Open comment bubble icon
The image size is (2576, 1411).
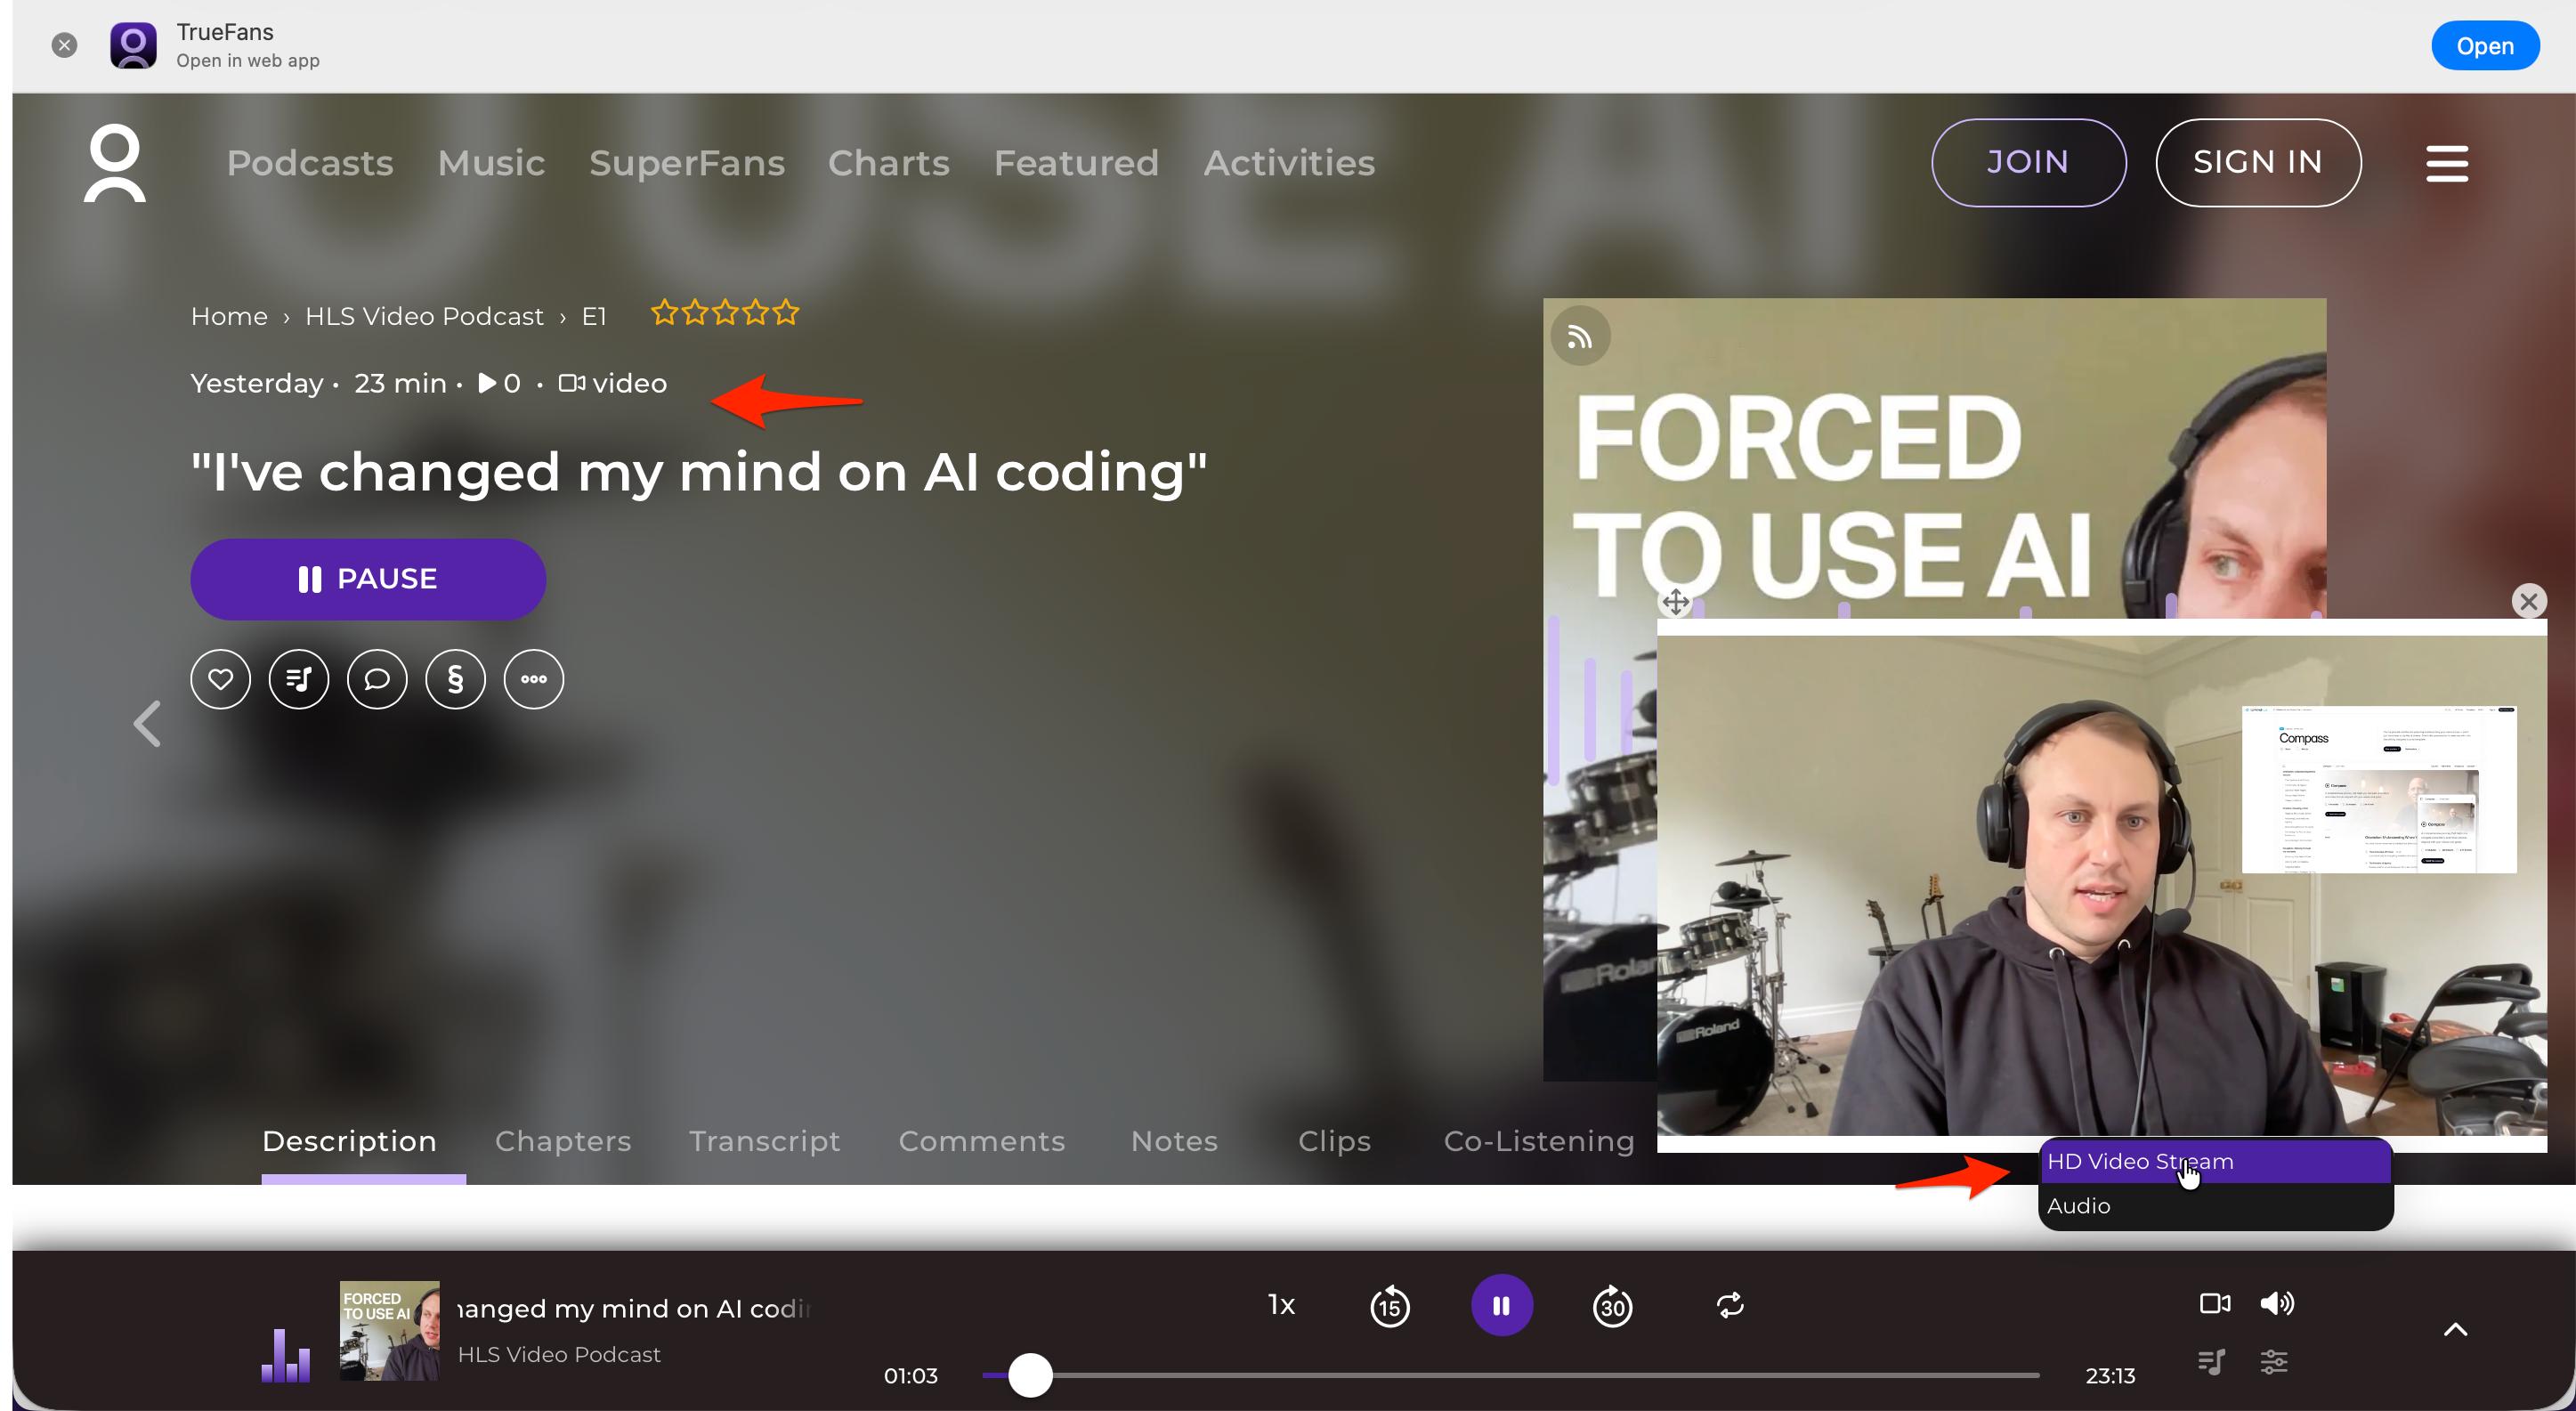(377, 679)
